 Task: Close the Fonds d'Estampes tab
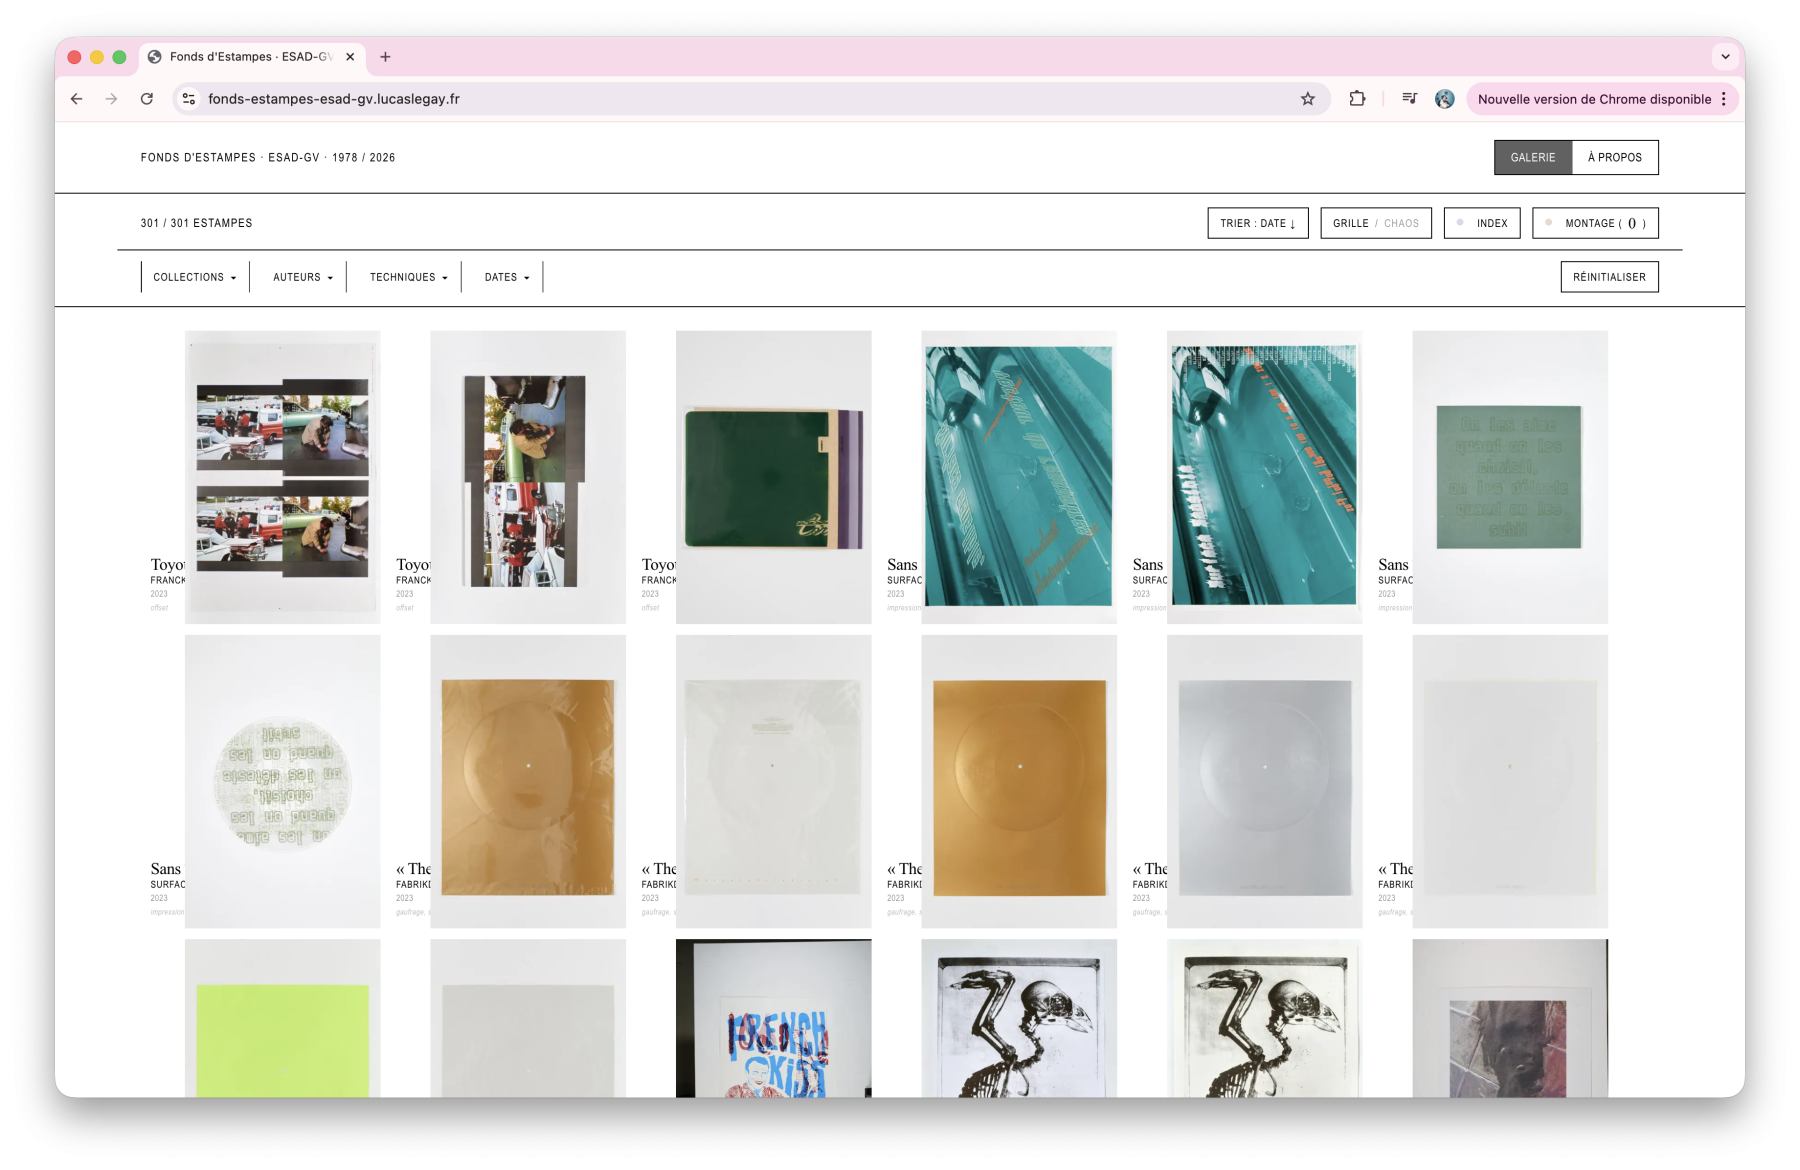click(350, 57)
